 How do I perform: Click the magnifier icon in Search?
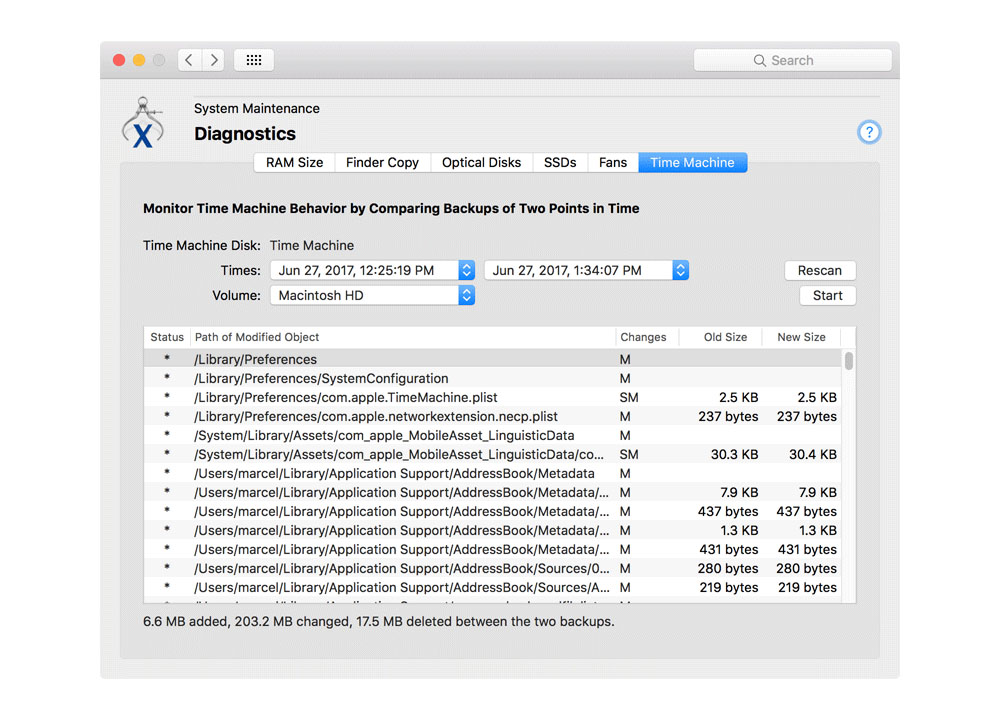tap(760, 61)
